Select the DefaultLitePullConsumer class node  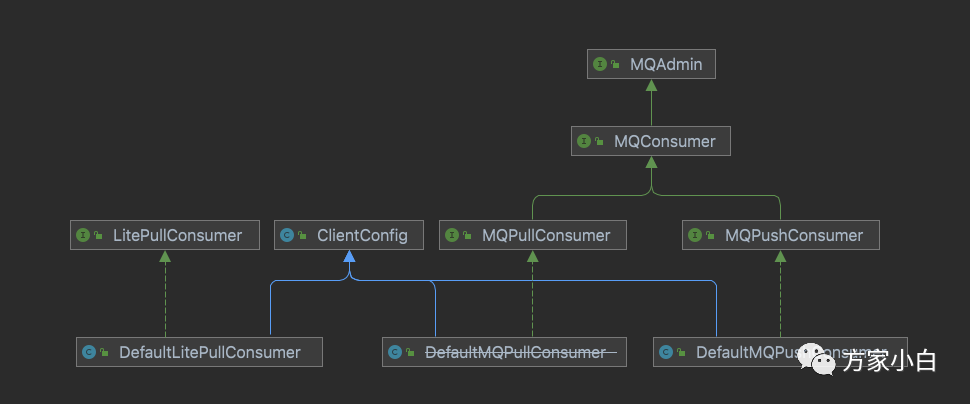pyautogui.click(x=199, y=352)
